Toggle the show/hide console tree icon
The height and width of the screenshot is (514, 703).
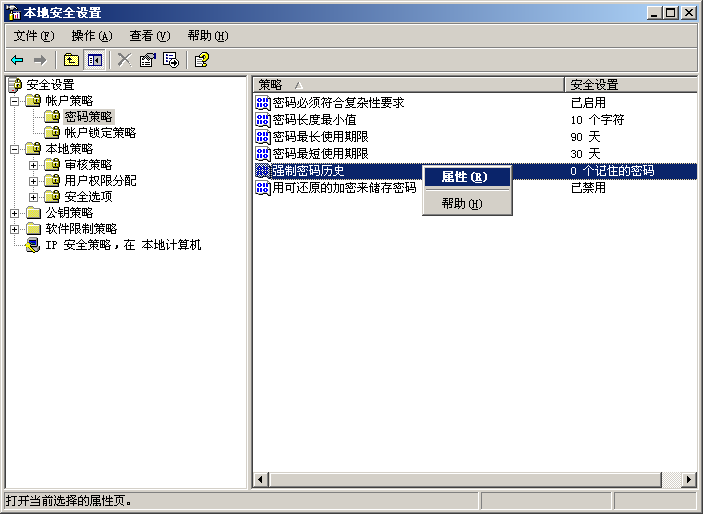coord(95,60)
